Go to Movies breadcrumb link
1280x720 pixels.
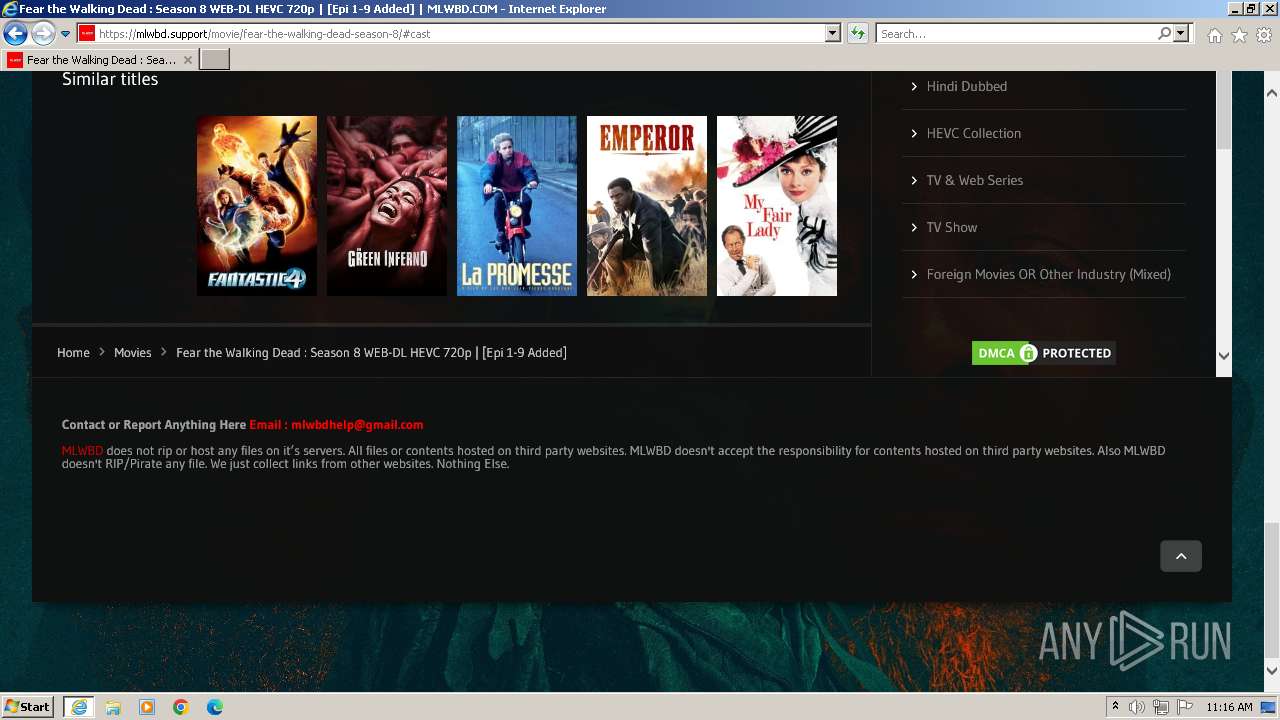132,352
